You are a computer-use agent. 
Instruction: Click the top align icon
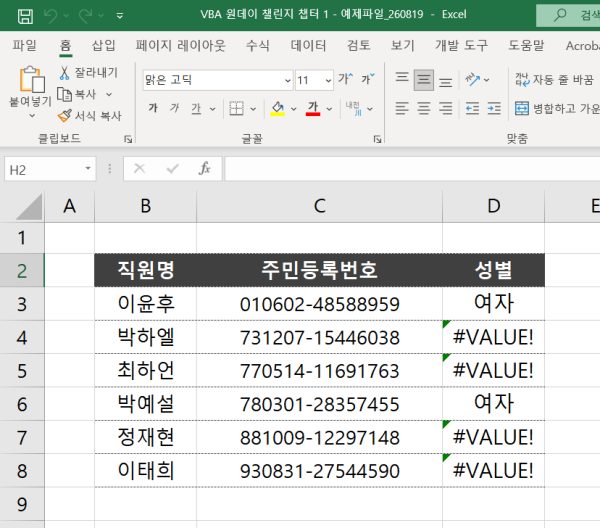(402, 79)
